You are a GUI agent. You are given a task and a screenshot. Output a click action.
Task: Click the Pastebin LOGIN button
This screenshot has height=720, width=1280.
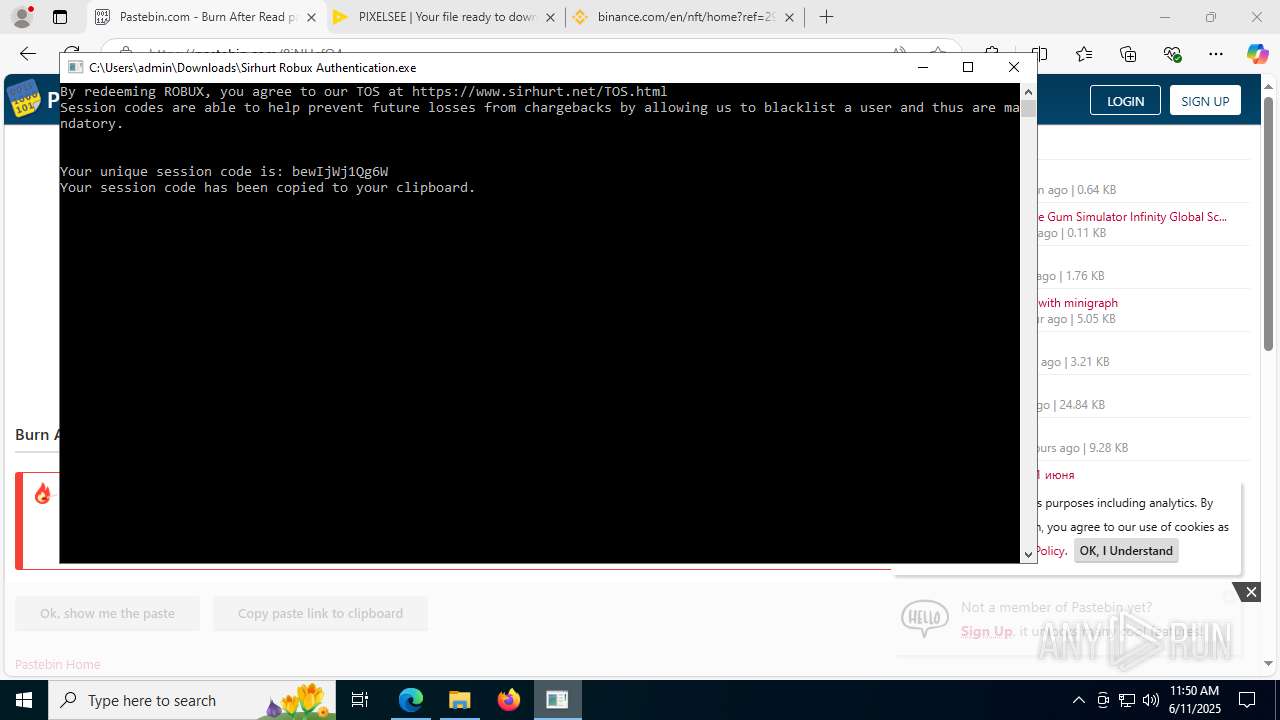(x=1125, y=100)
